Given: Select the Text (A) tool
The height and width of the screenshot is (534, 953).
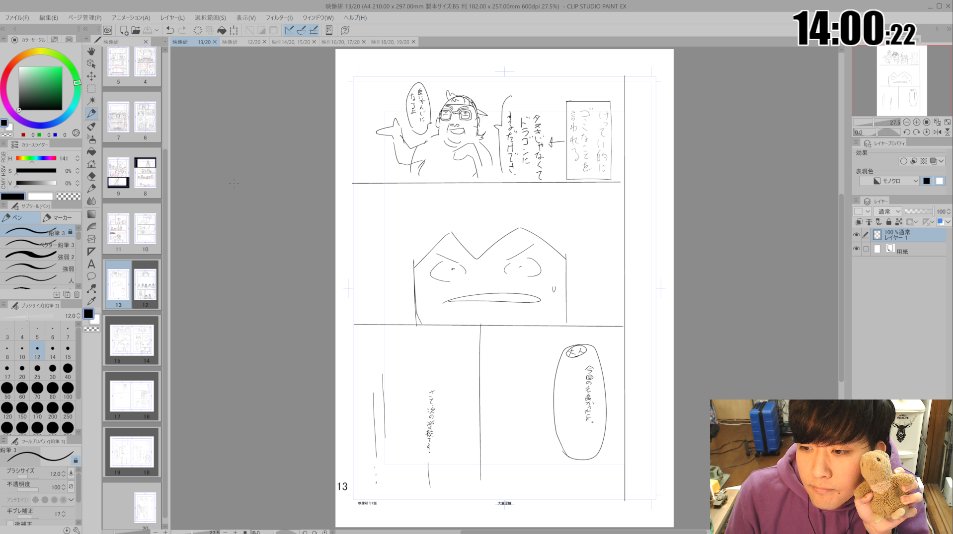Looking at the screenshot, I should click(91, 264).
